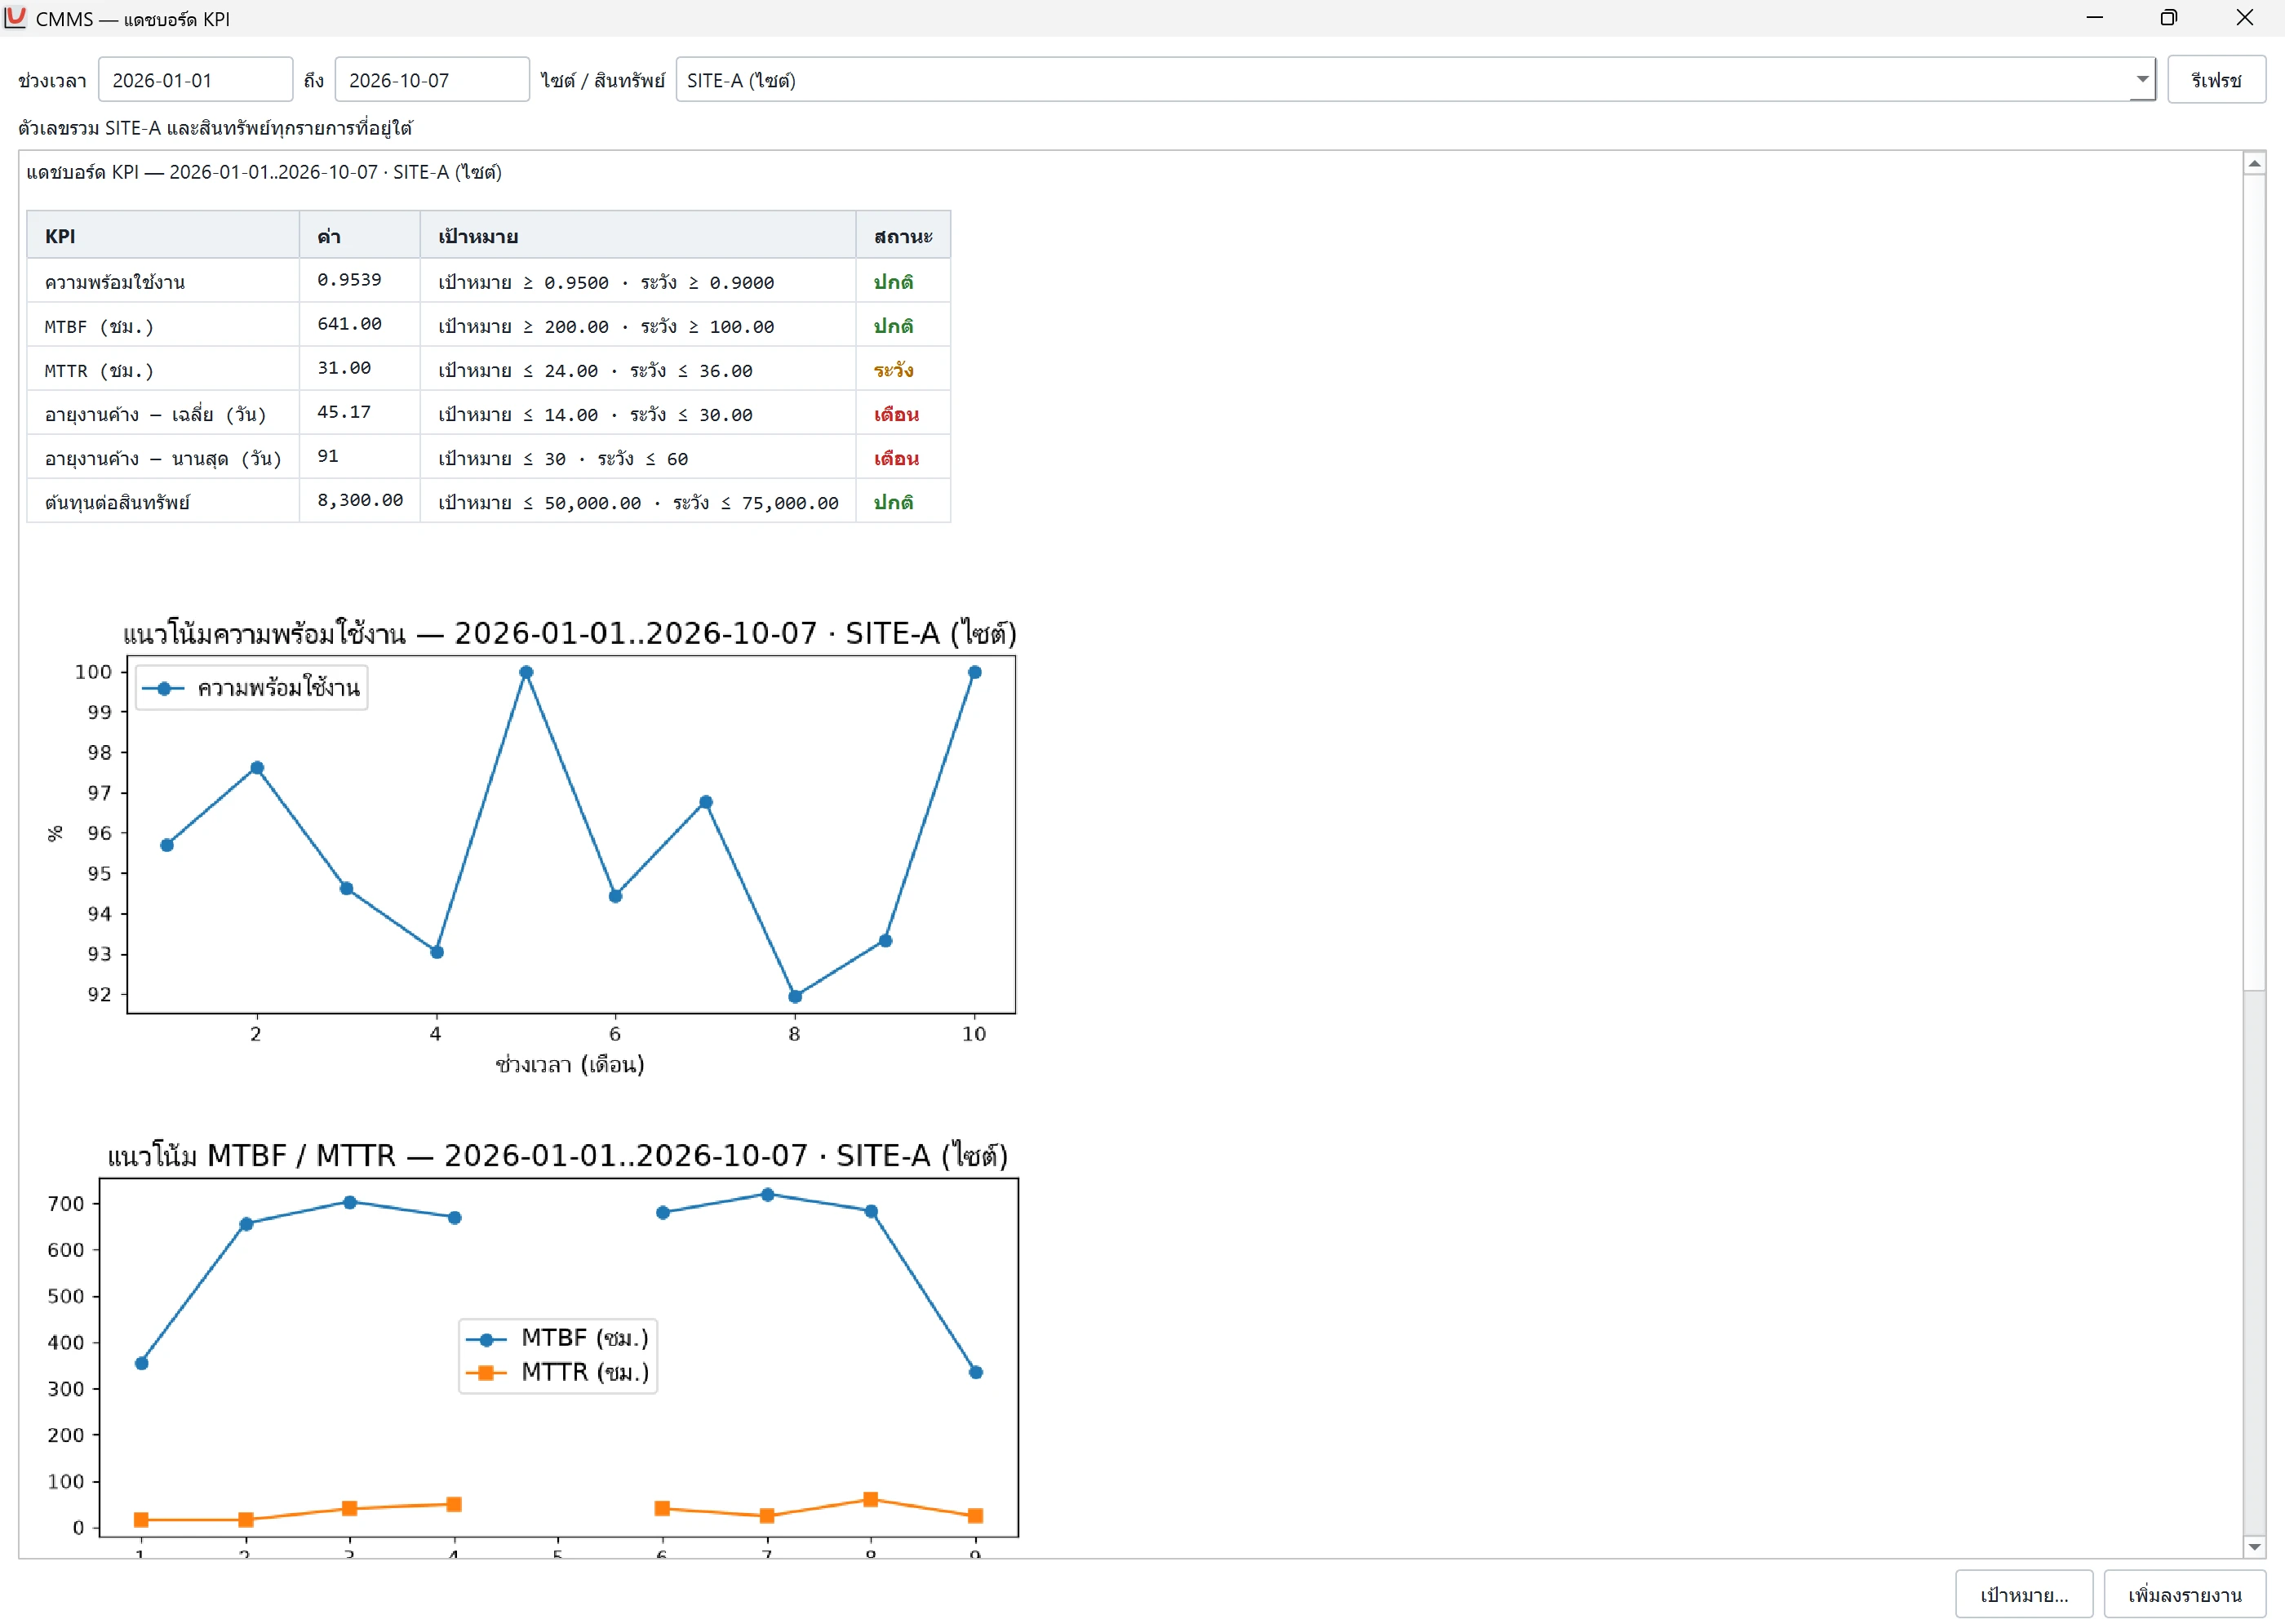2285x1624 pixels.
Task: Click the dashboard heading above the KPI table
Action: click(x=264, y=172)
